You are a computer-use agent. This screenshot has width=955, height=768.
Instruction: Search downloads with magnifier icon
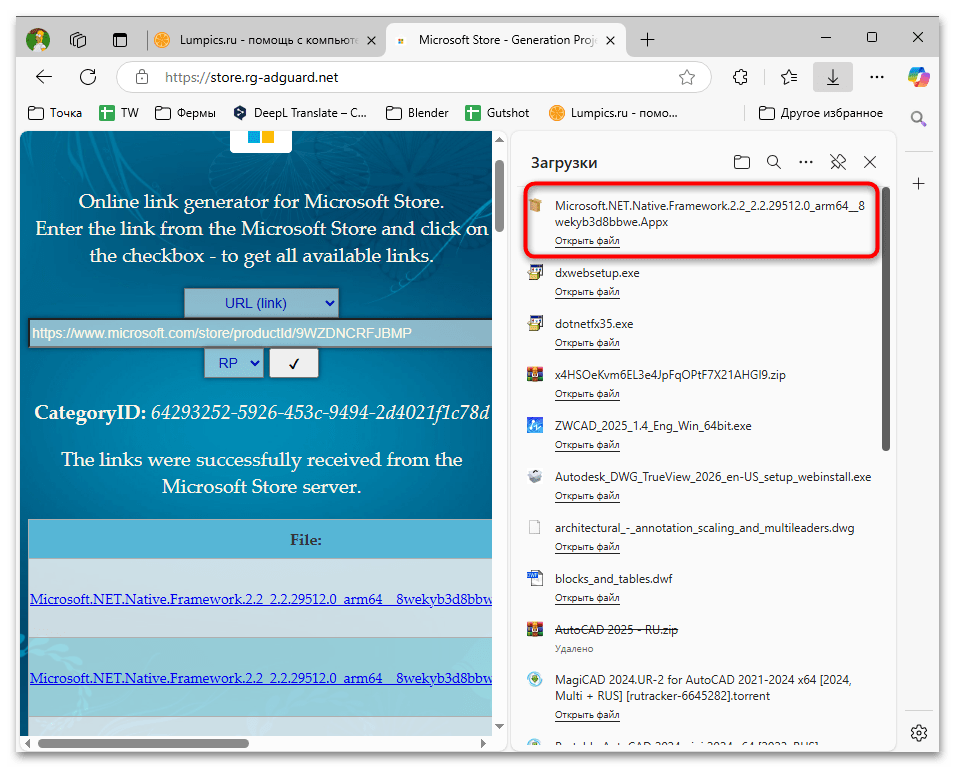coord(774,162)
